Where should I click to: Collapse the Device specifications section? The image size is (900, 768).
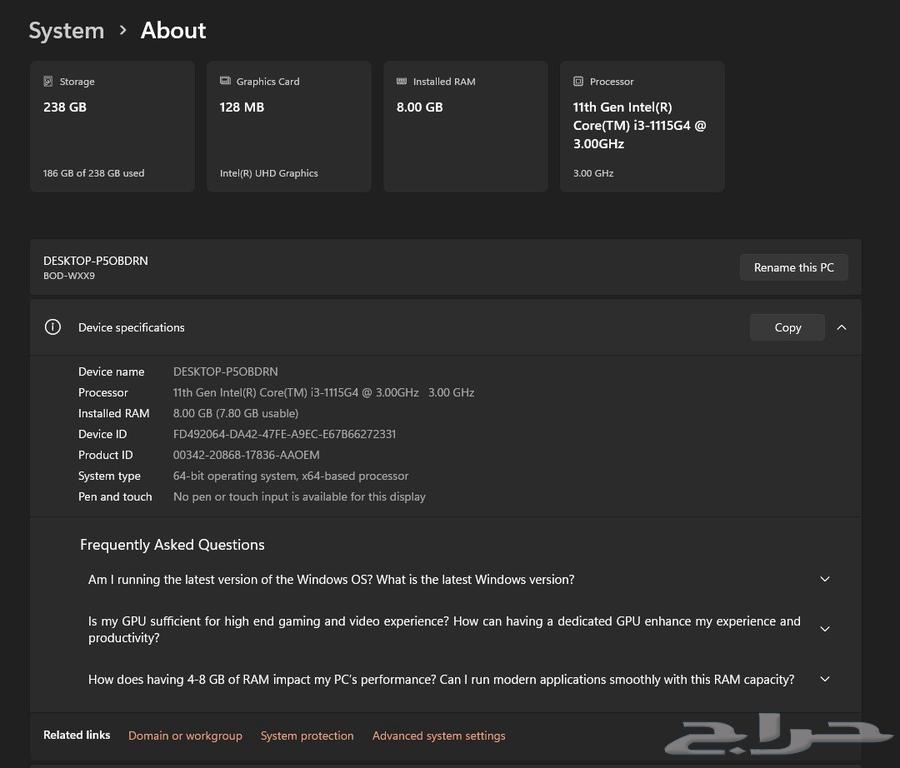tap(841, 327)
